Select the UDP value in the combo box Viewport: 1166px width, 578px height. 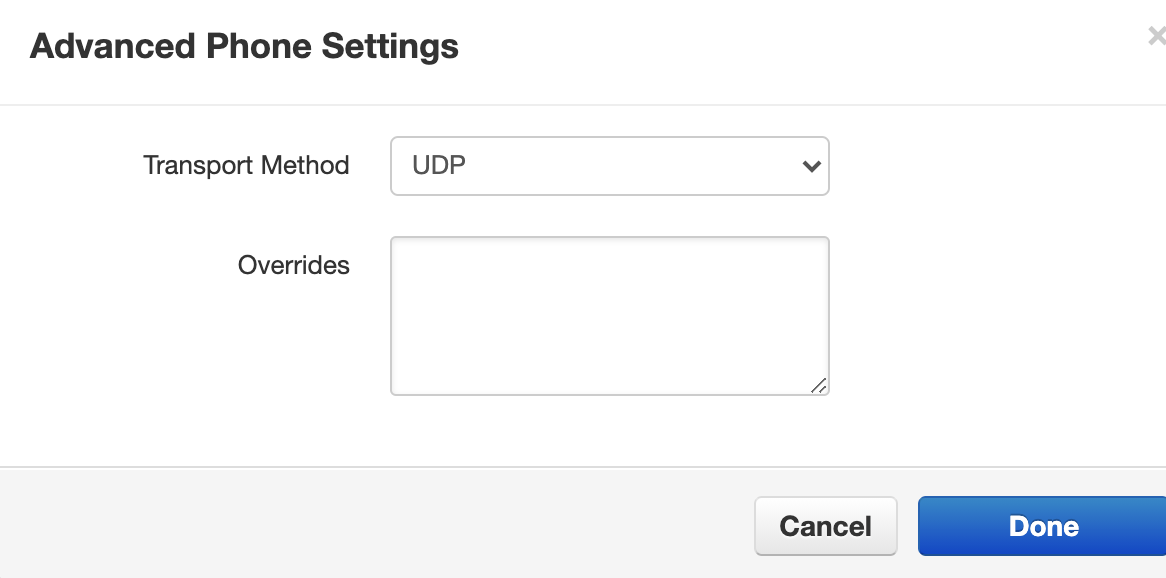tap(440, 166)
